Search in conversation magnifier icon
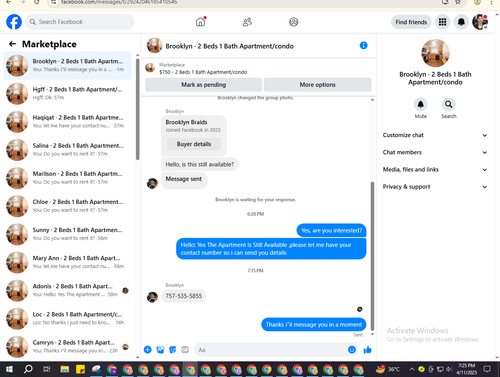The height and width of the screenshot is (377, 500). point(449,104)
